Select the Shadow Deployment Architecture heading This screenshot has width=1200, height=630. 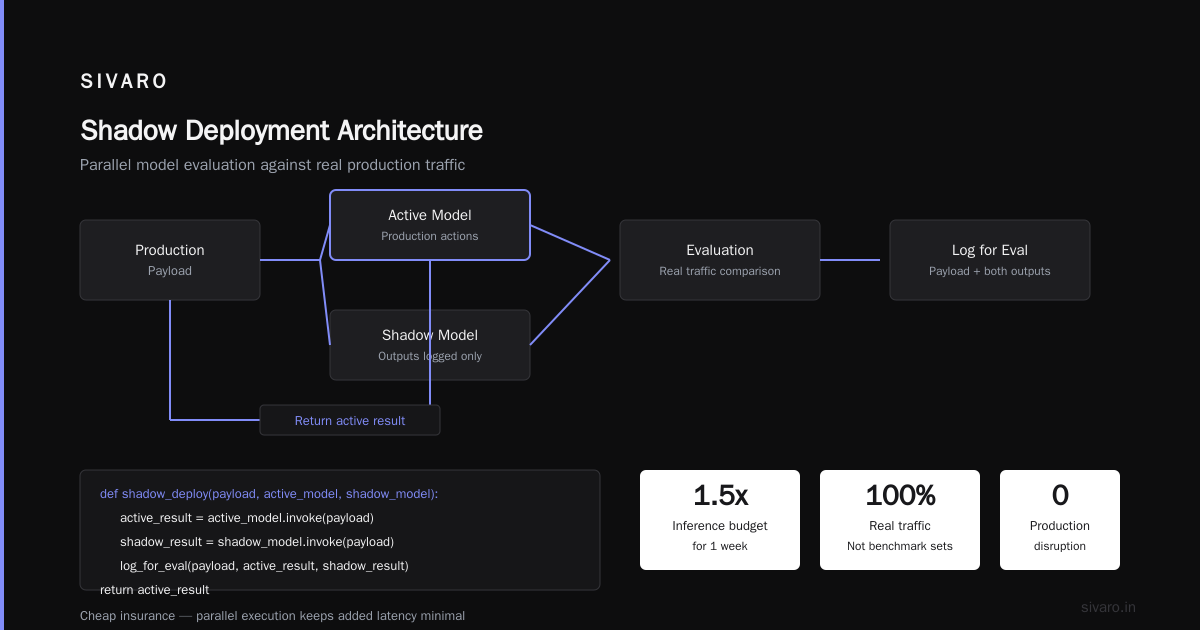tap(281, 130)
